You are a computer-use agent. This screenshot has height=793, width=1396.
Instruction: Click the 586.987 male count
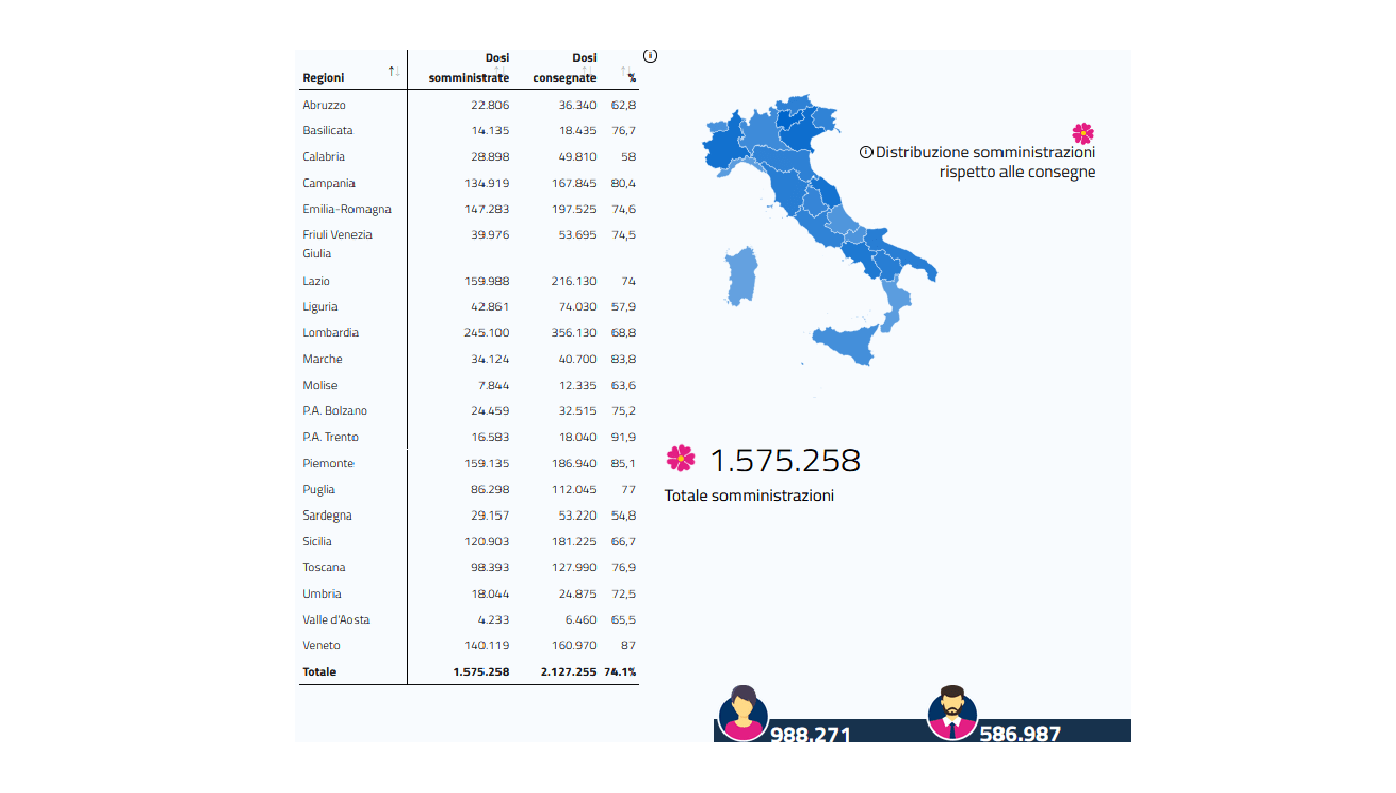click(x=1020, y=733)
